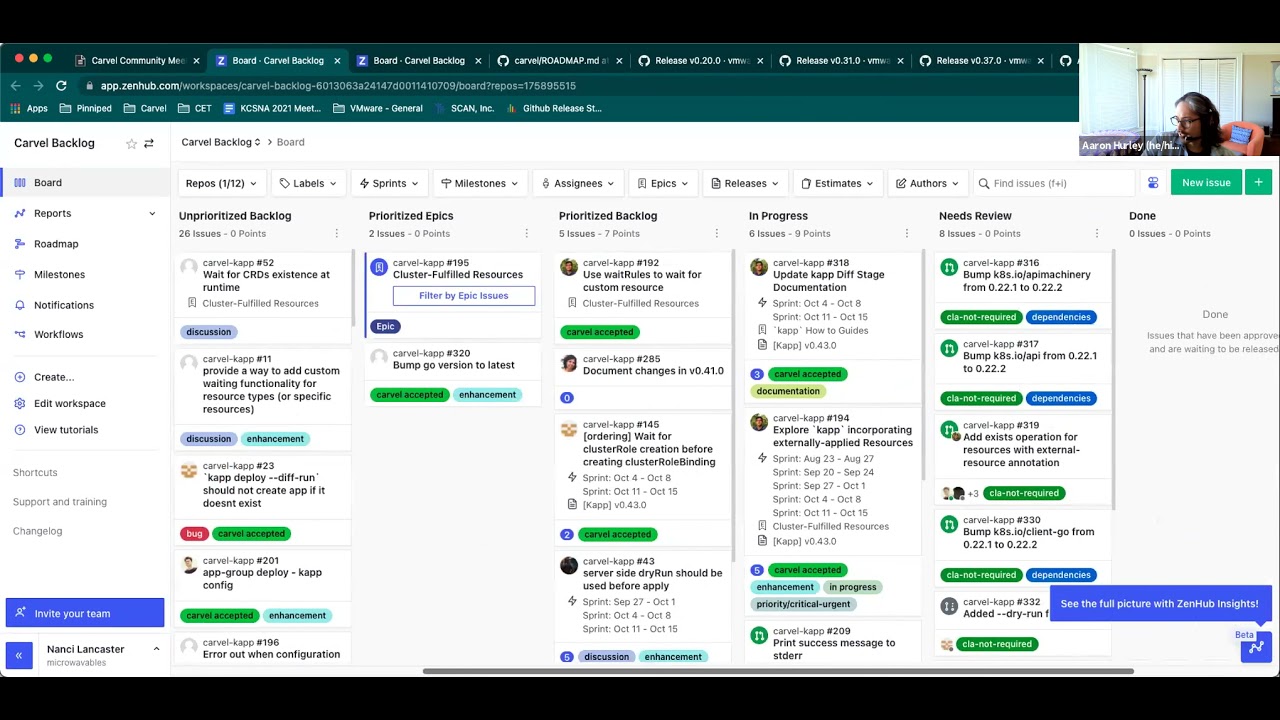This screenshot has height=720, width=1280.
Task: Open the Authors filter dropdown
Action: (928, 183)
